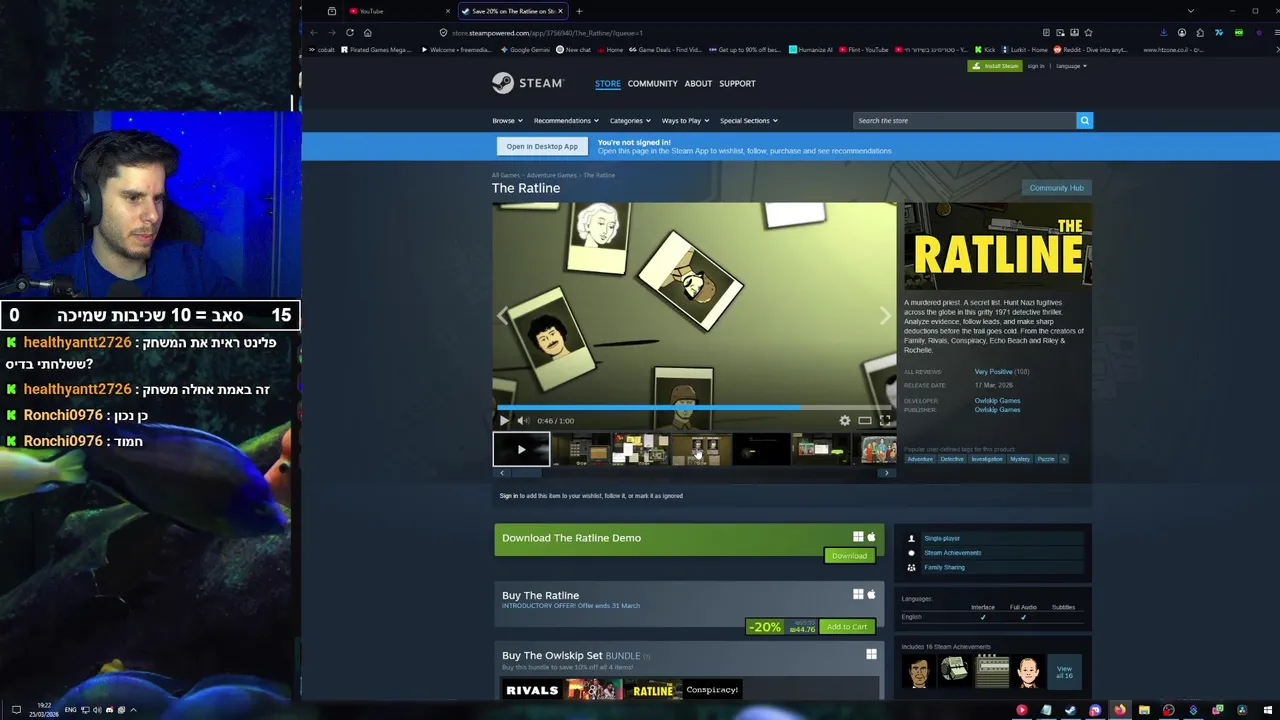
Task: Mute the trailer volume icon
Action: pyautogui.click(x=523, y=421)
